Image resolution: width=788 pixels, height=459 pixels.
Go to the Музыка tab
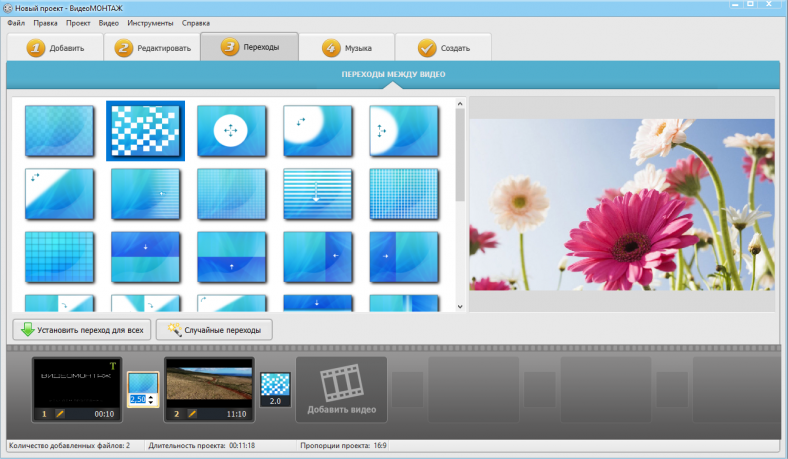coord(347,48)
